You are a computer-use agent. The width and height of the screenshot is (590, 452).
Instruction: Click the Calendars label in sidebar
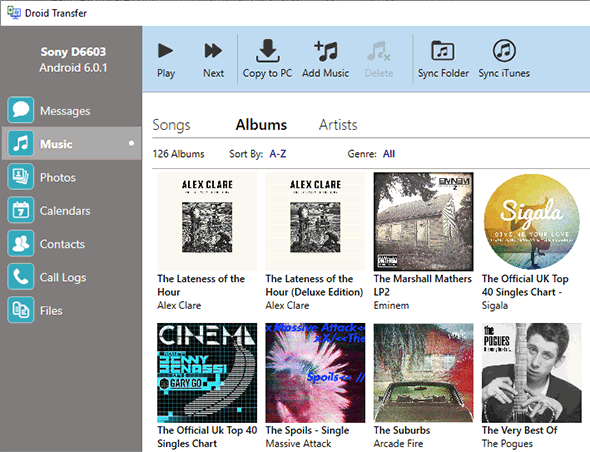(x=65, y=211)
